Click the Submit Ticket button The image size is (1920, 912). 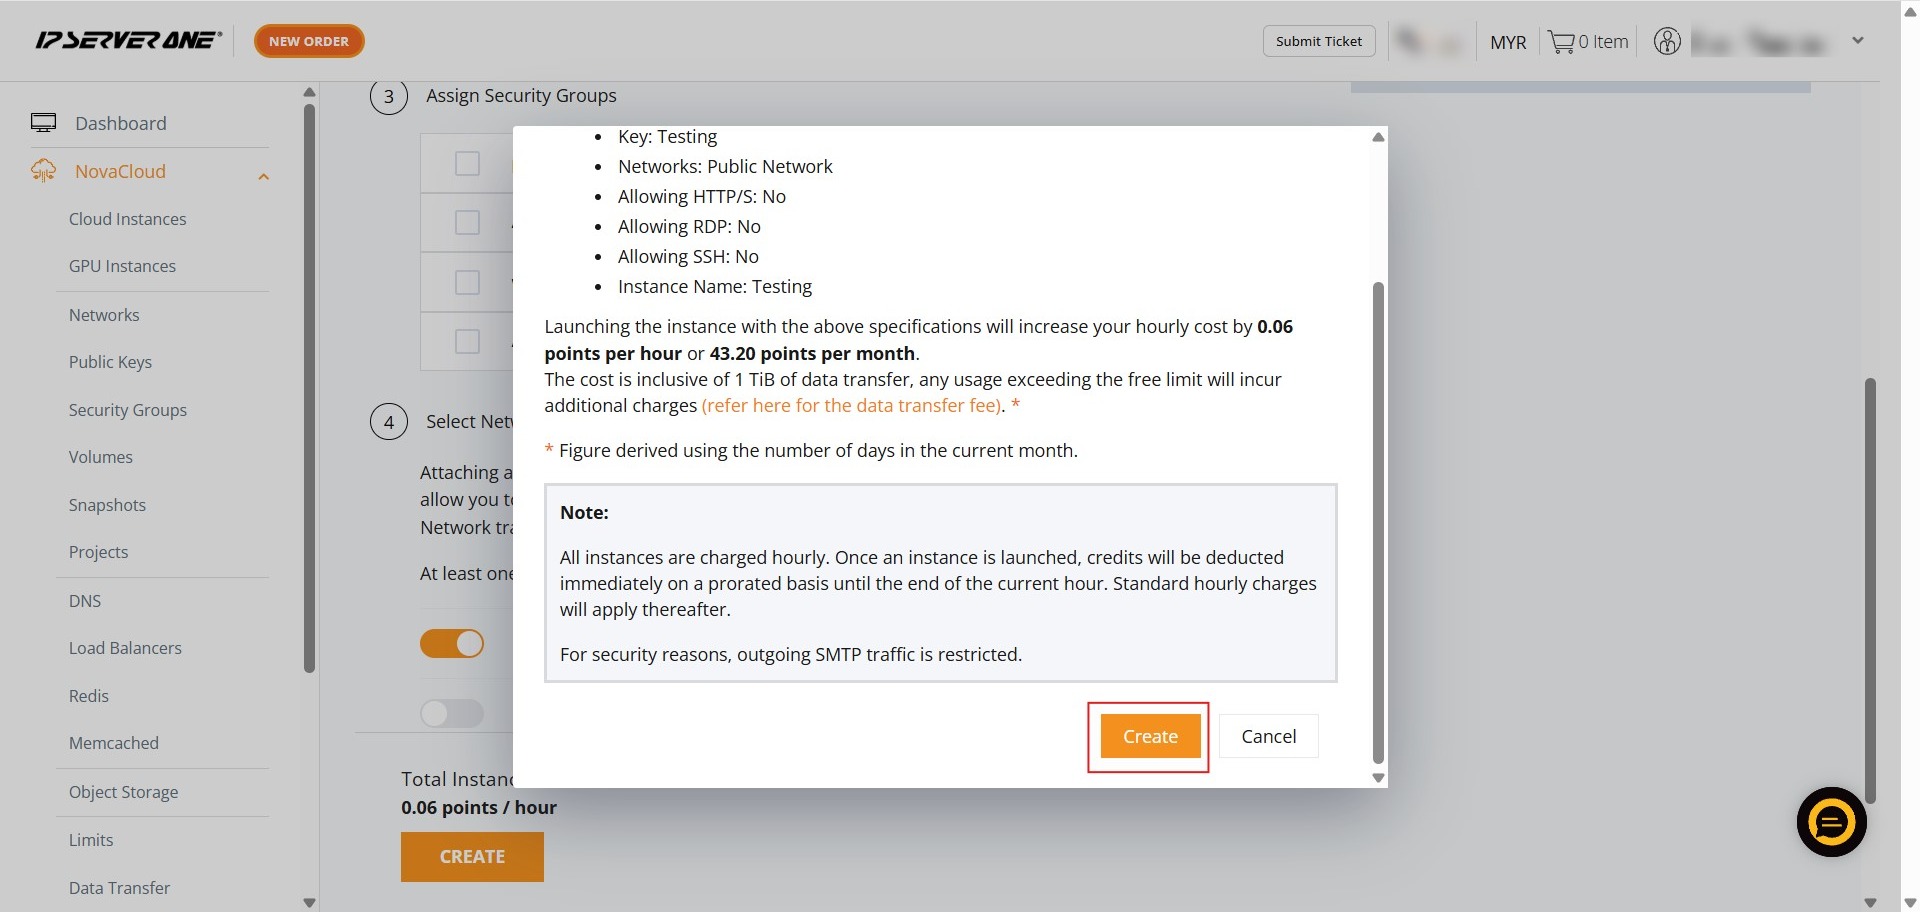pyautogui.click(x=1318, y=41)
